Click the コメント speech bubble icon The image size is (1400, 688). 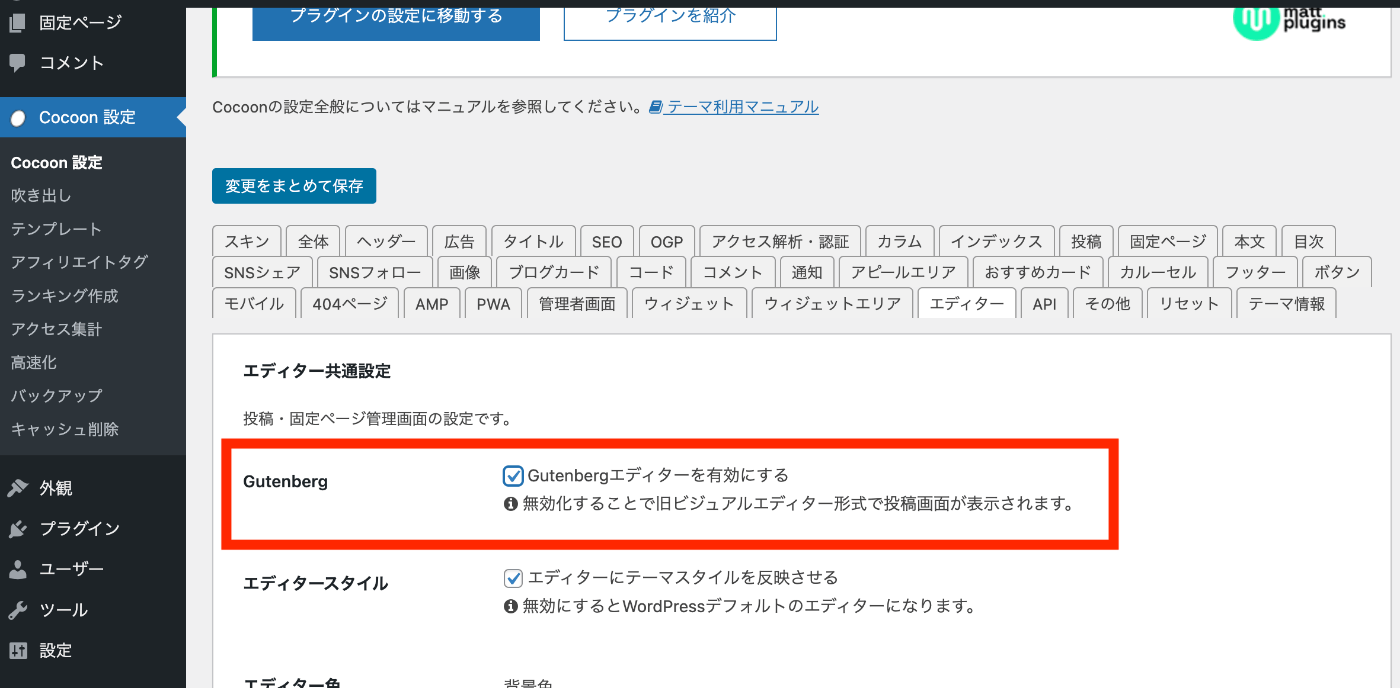tap(18, 63)
